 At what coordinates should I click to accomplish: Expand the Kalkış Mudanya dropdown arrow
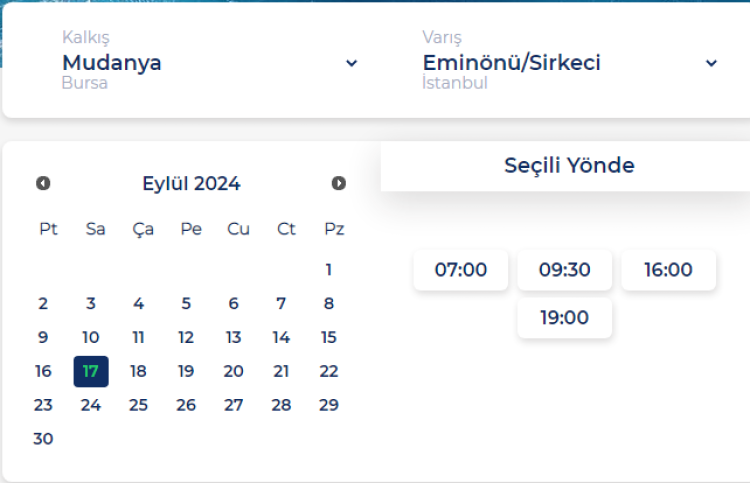(351, 63)
